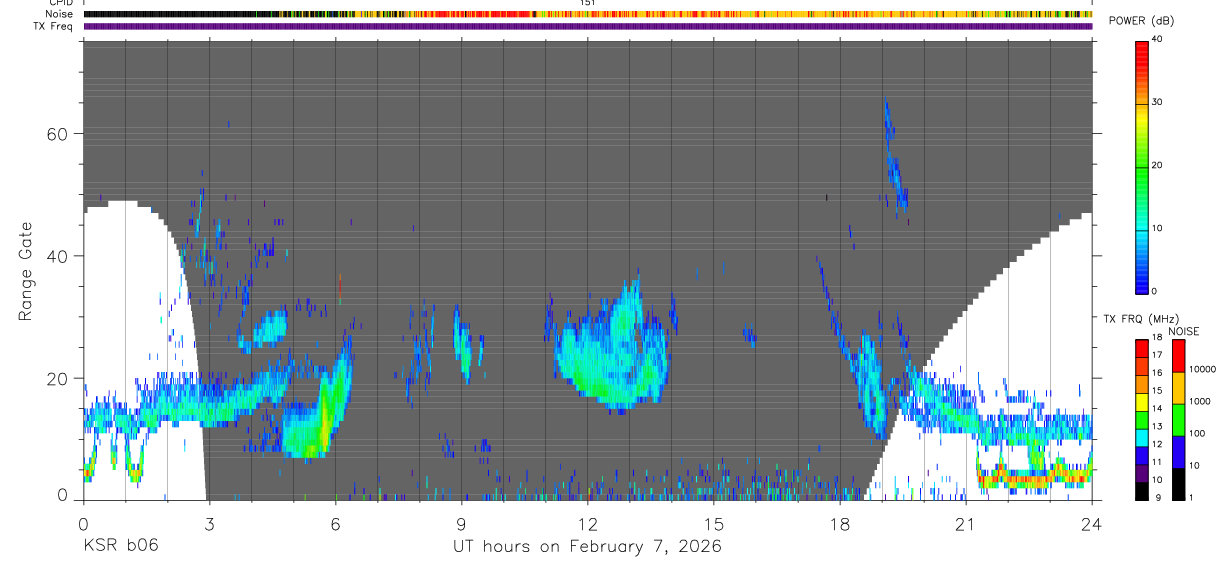Click the NOISE legend title

pyautogui.click(x=1183, y=331)
